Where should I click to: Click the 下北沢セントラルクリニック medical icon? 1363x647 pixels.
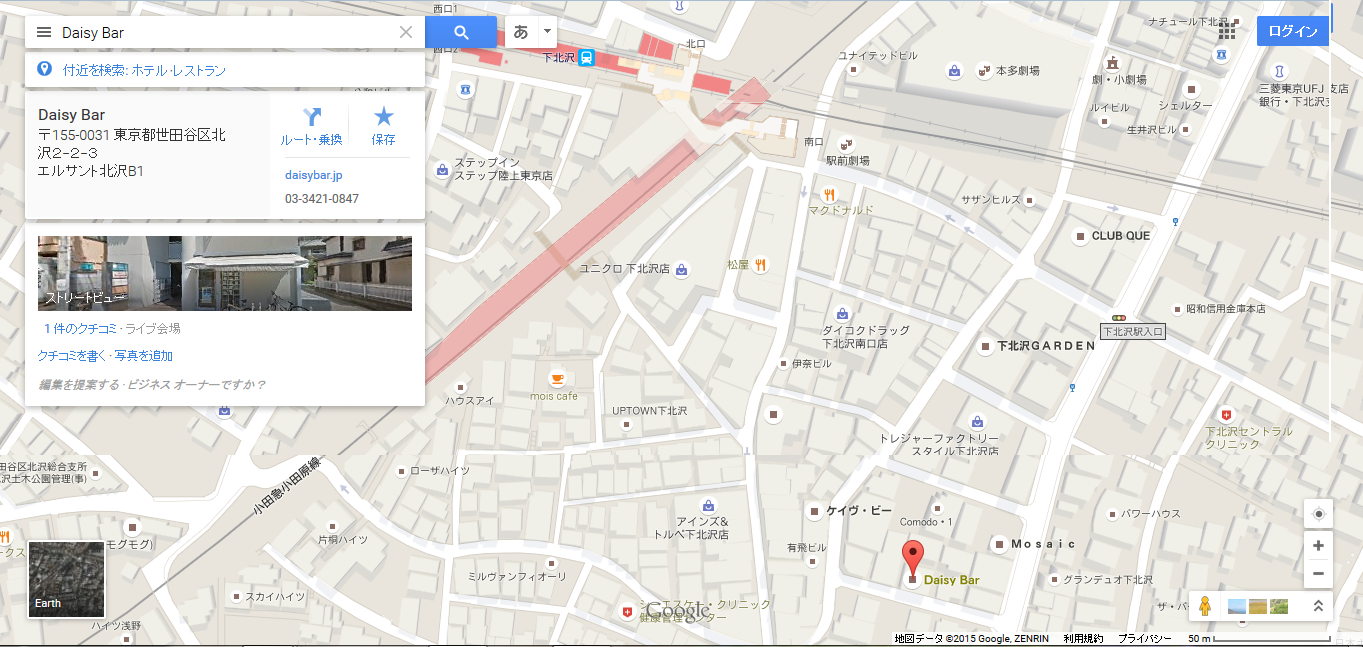click(x=1227, y=414)
